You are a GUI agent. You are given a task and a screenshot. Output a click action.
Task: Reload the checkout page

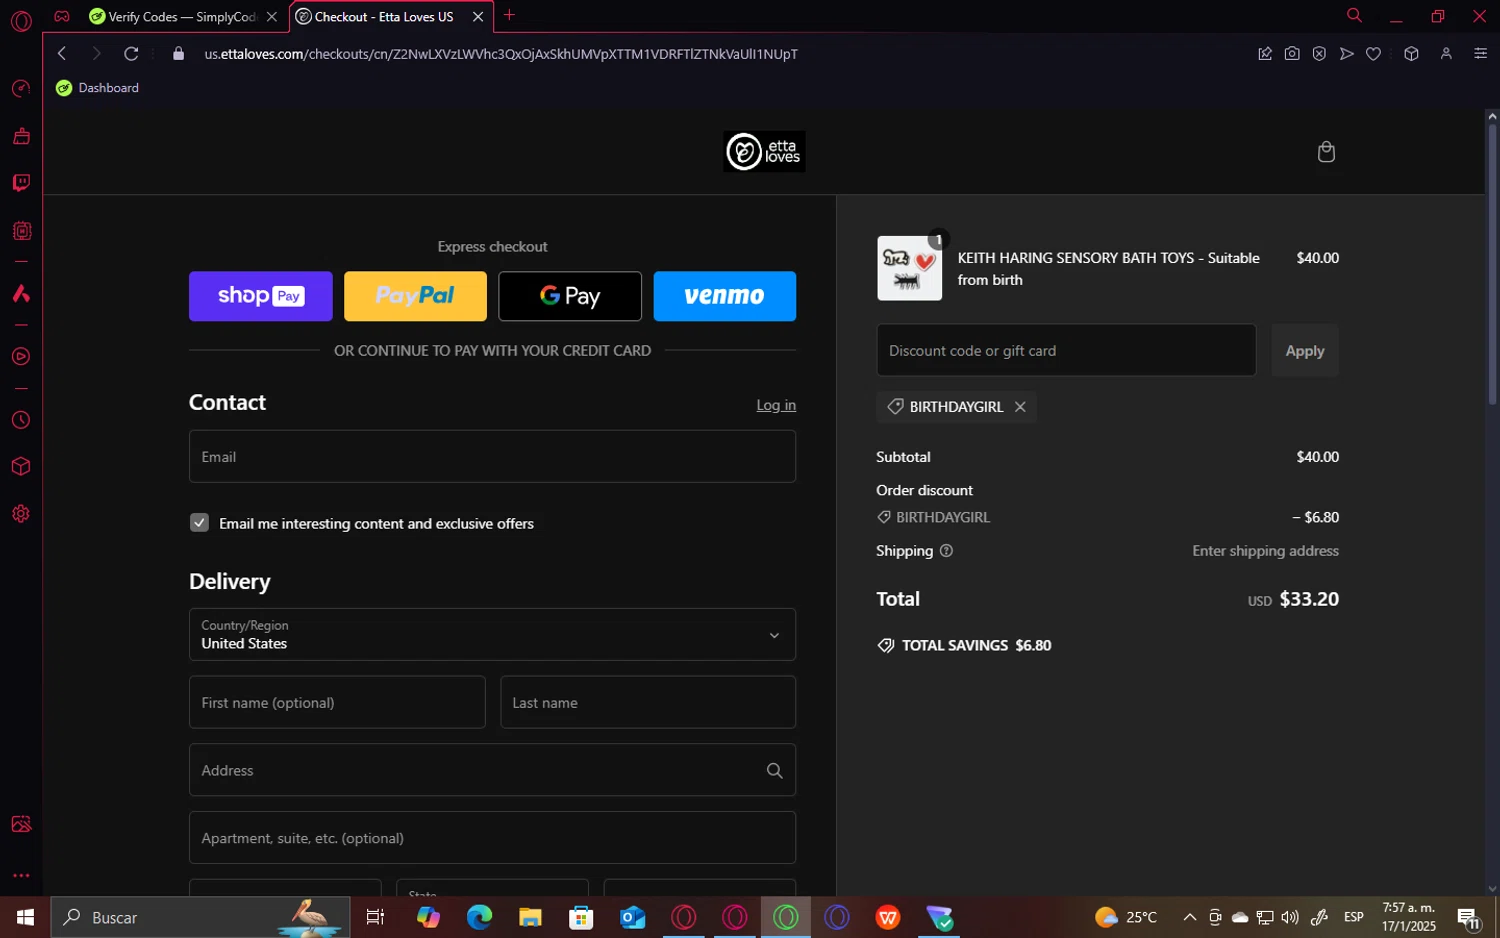pyautogui.click(x=131, y=54)
